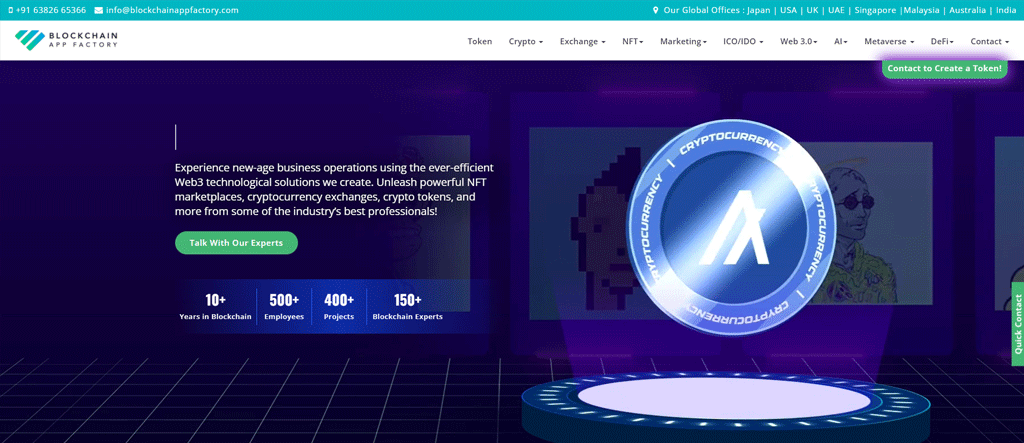Screen dimensions: 1024x443
Task: Open the DeFi dropdown menu
Action: click(x=942, y=41)
